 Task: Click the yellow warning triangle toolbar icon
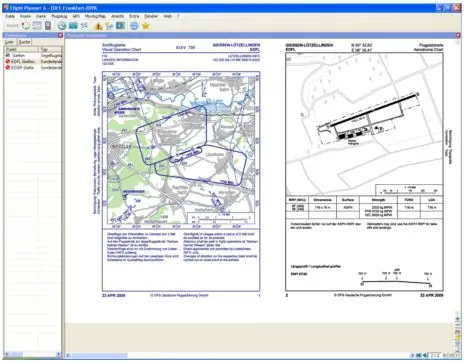pos(98,26)
